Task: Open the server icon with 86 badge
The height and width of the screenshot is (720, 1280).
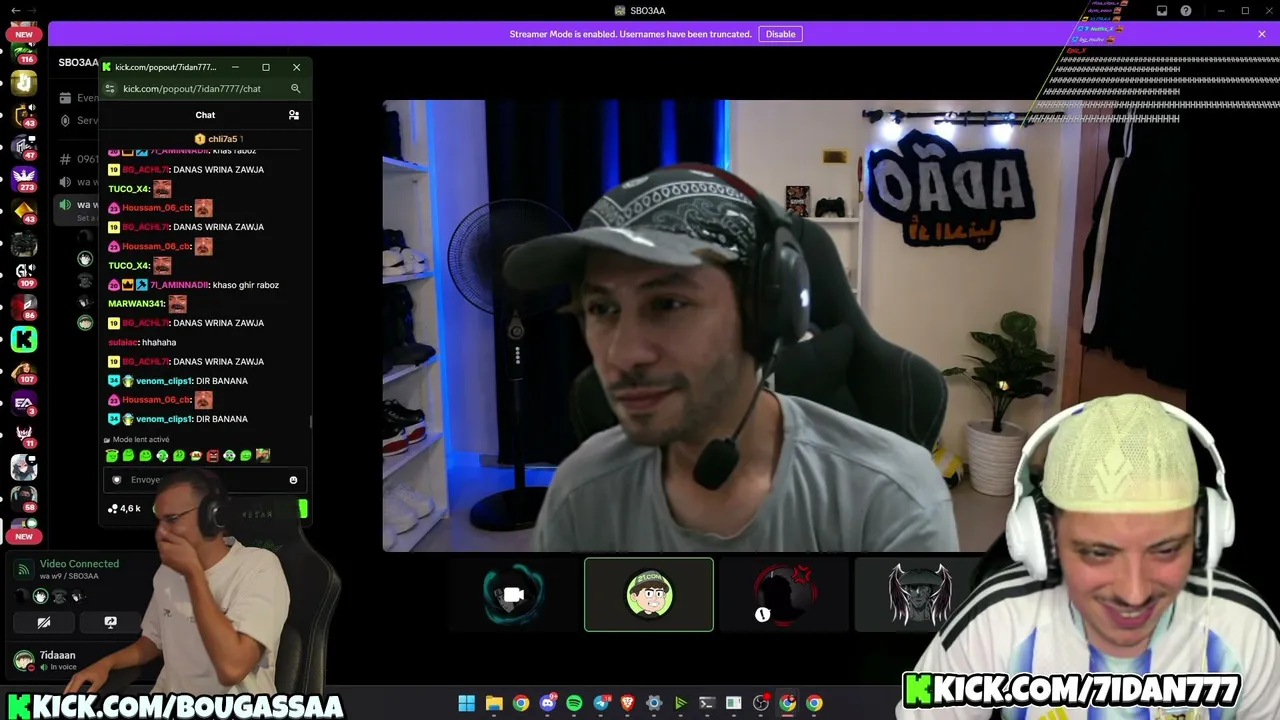Action: tap(24, 306)
